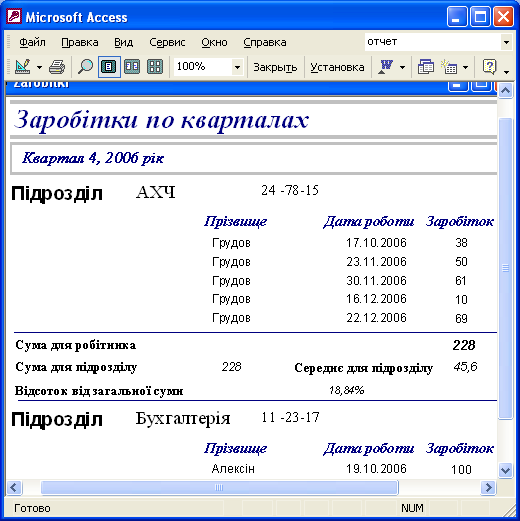
Task: Select the Zoom magnifier tool
Action: click(x=85, y=67)
